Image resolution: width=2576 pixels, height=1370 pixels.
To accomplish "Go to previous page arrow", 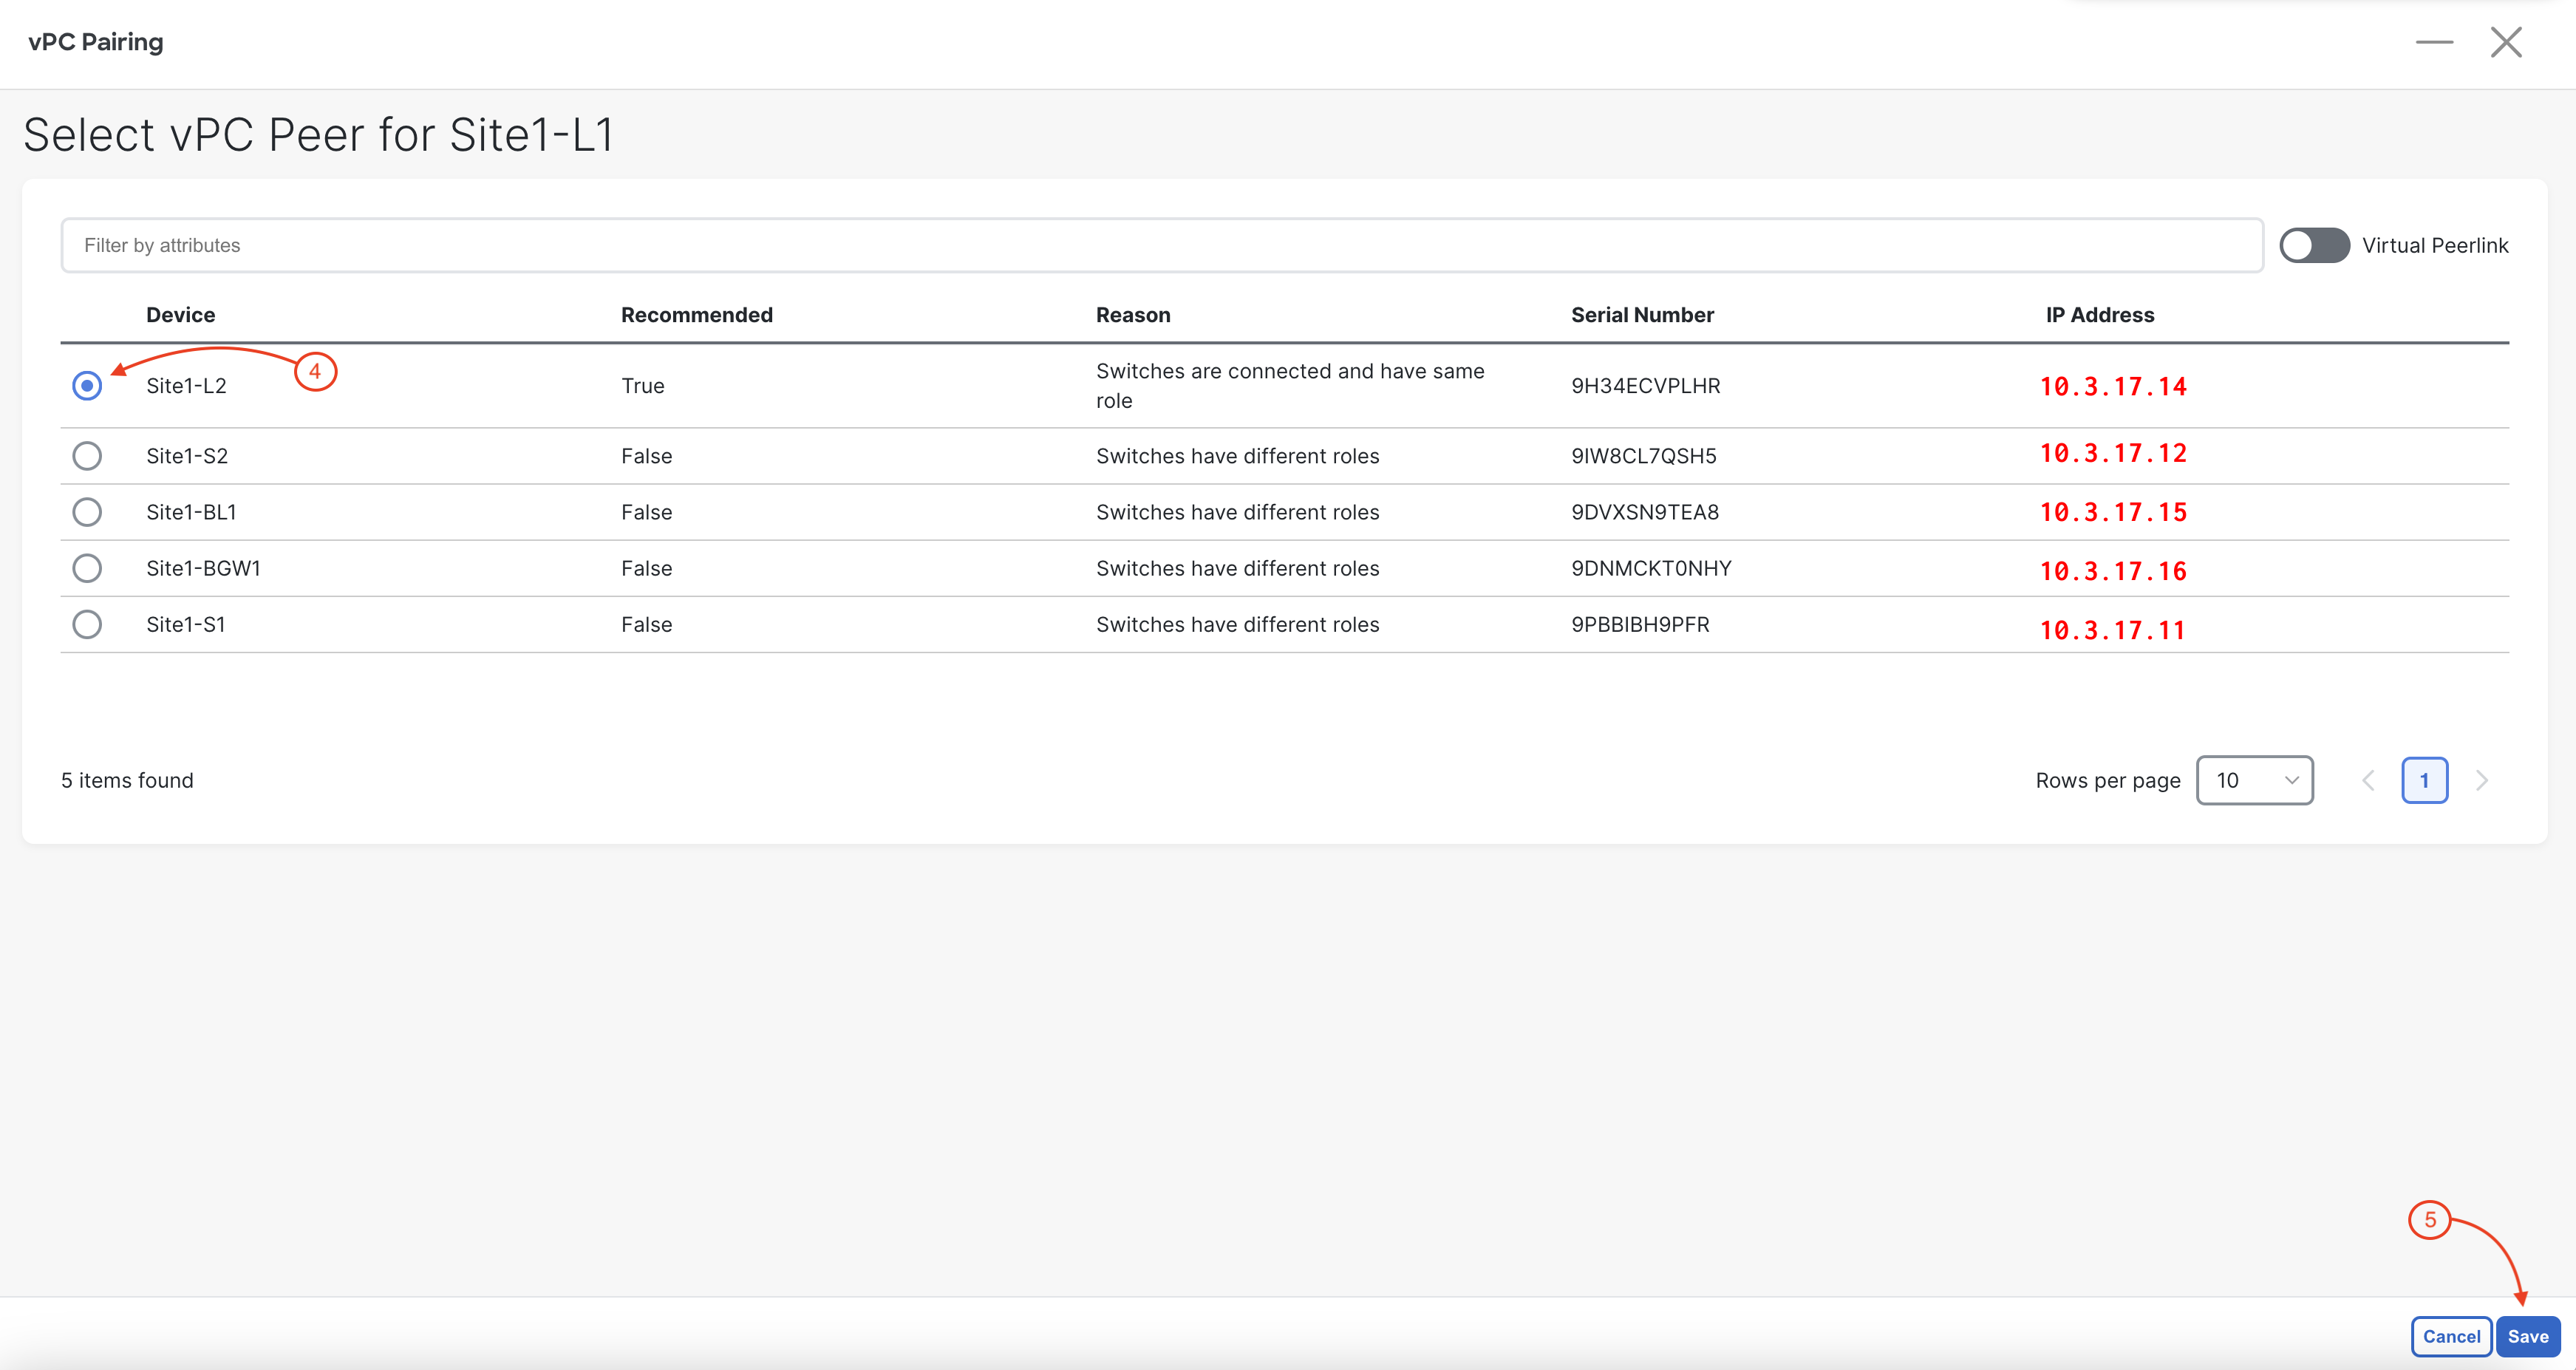I will [2368, 780].
